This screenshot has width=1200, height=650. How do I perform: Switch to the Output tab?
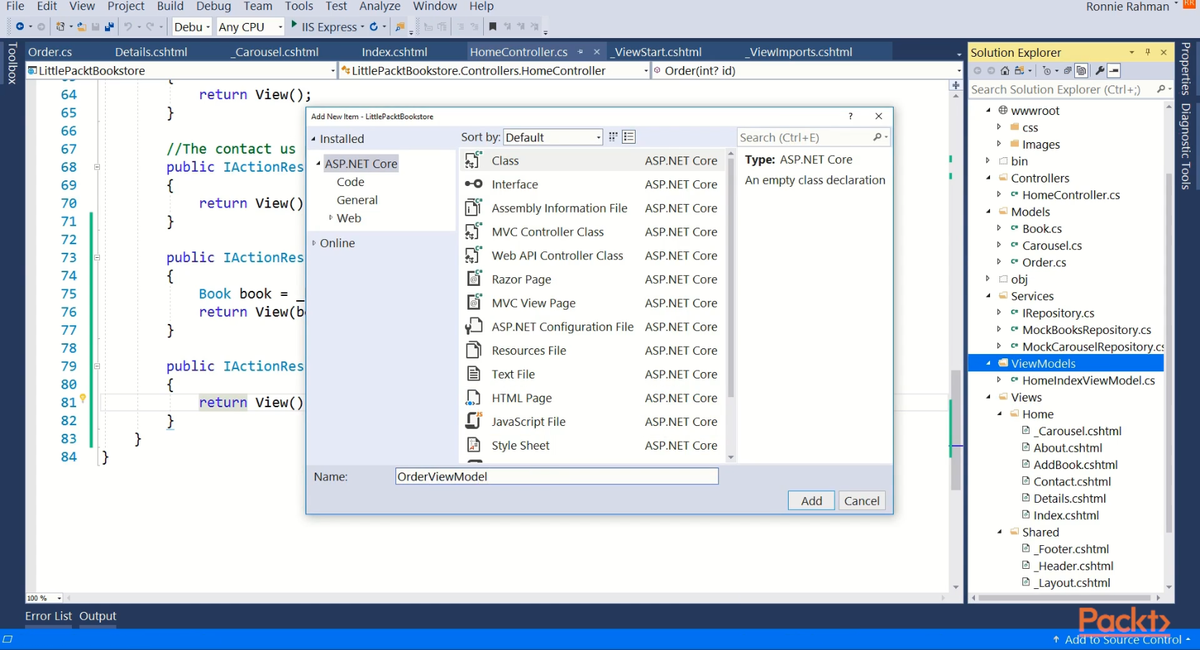point(98,616)
